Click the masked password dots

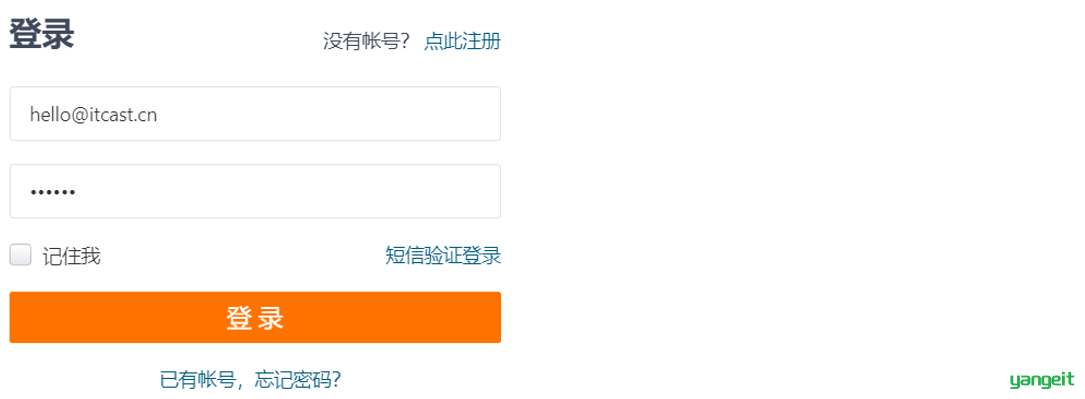pos(53,192)
